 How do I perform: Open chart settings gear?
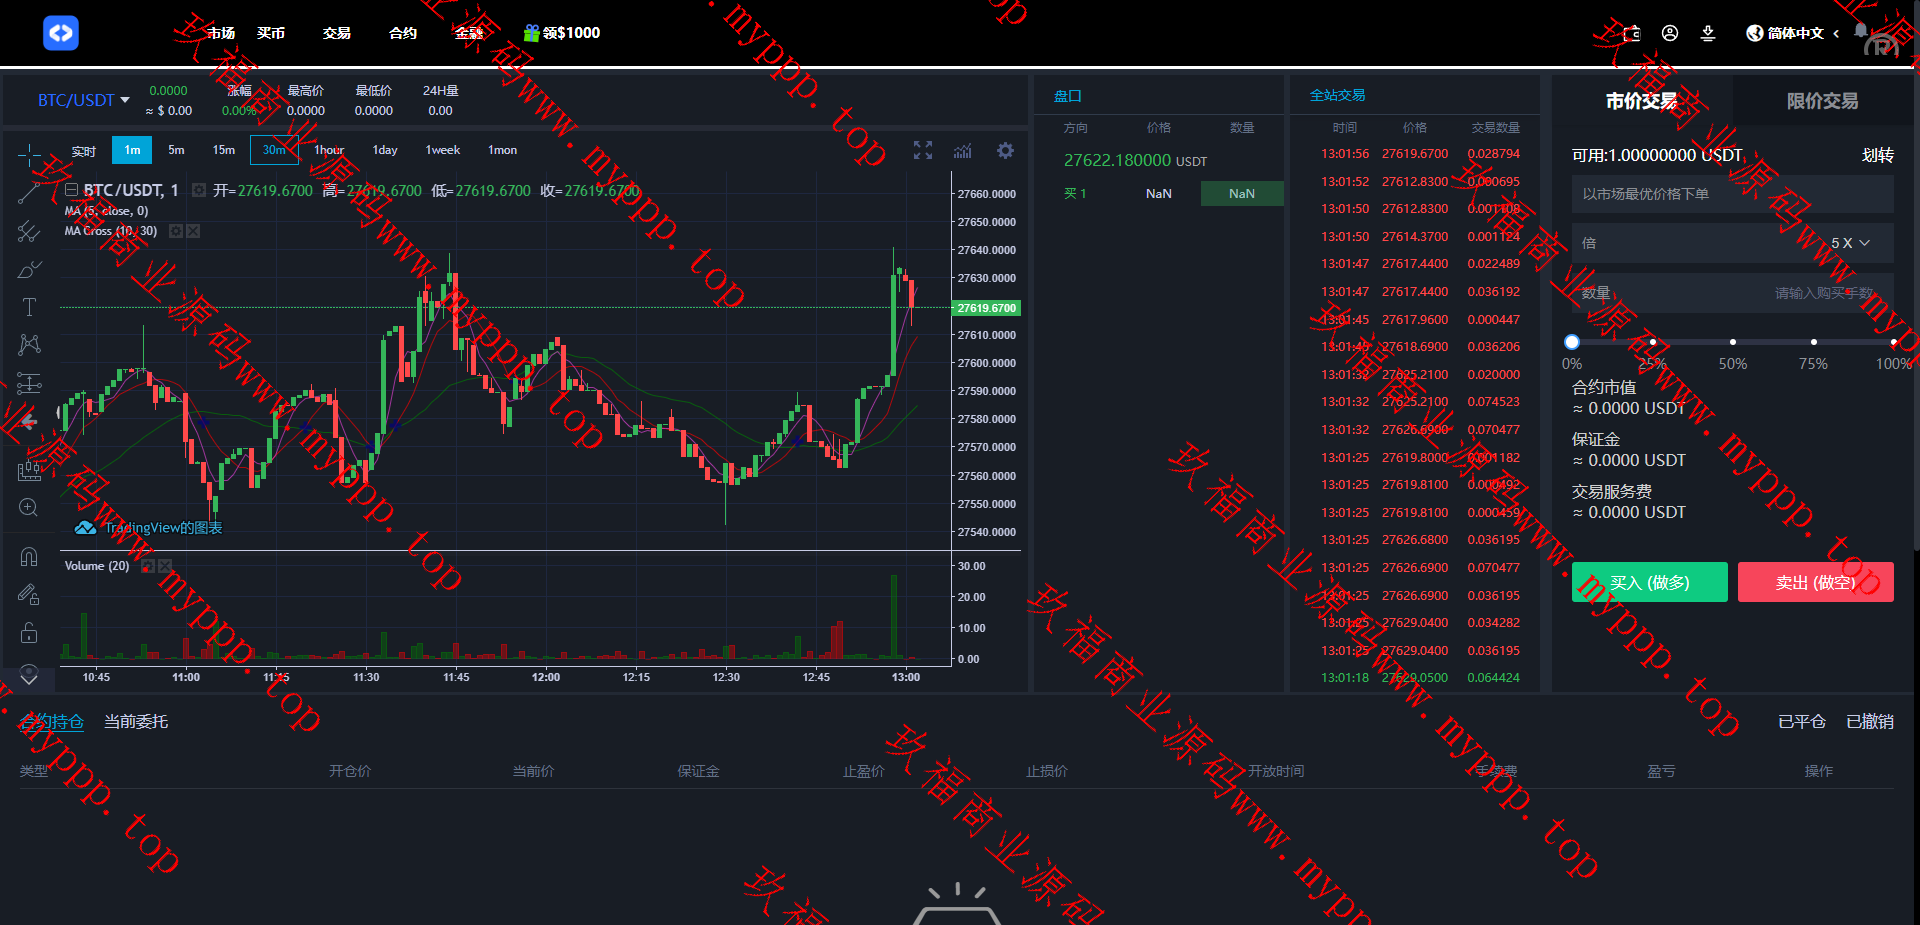(x=1005, y=150)
